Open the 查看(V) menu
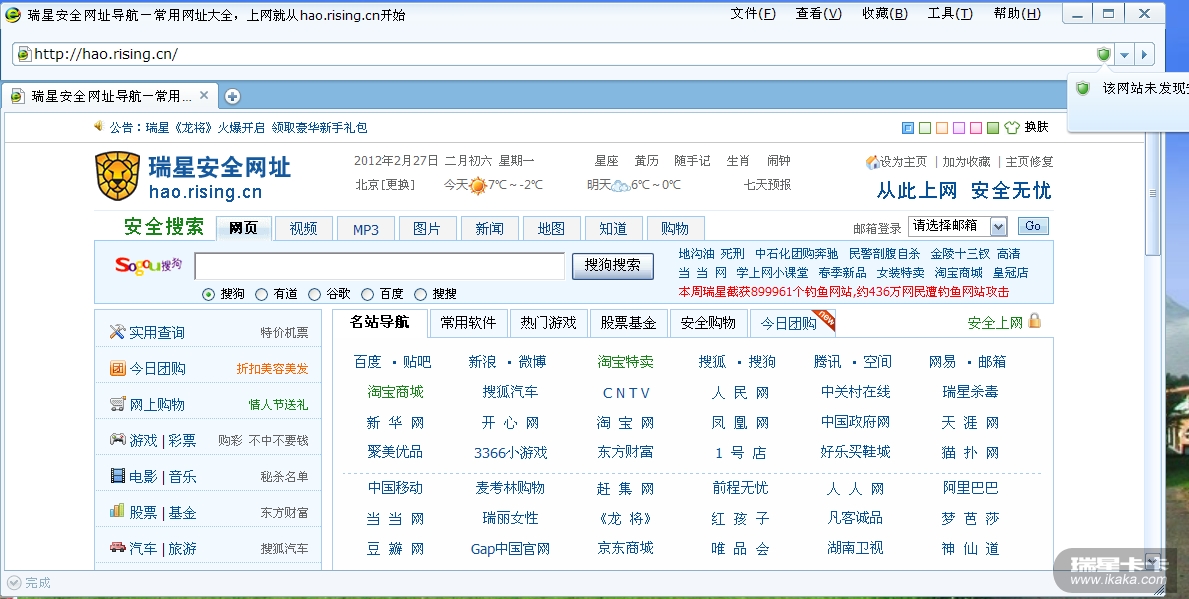1189x599 pixels. pos(819,14)
